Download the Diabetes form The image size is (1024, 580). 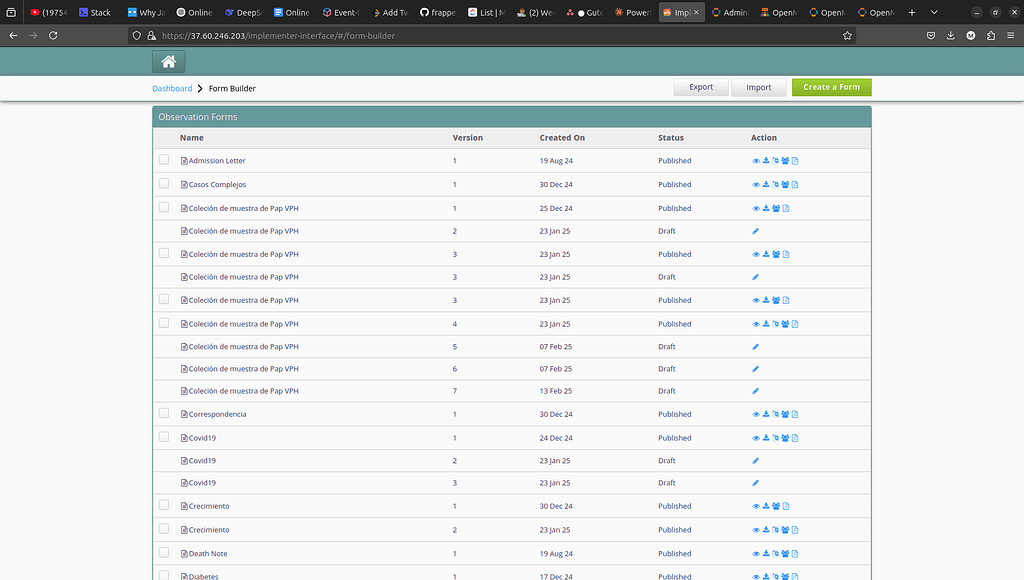coord(765,577)
